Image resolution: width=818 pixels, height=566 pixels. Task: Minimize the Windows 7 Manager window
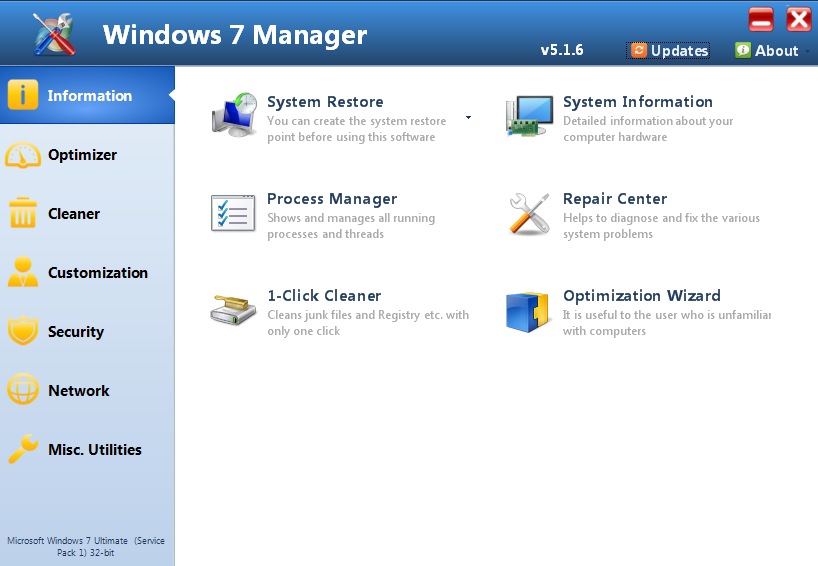(x=761, y=19)
